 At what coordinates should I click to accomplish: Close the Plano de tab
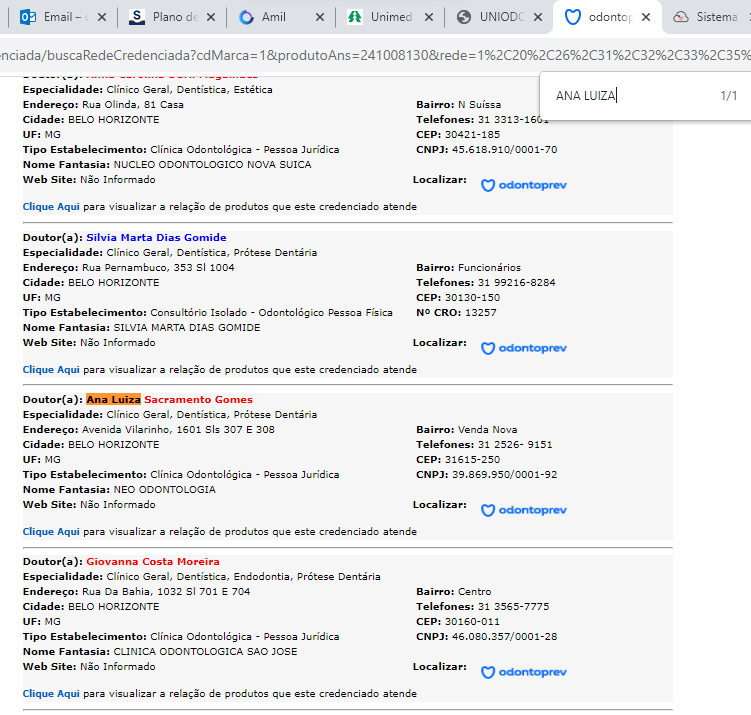tap(211, 17)
